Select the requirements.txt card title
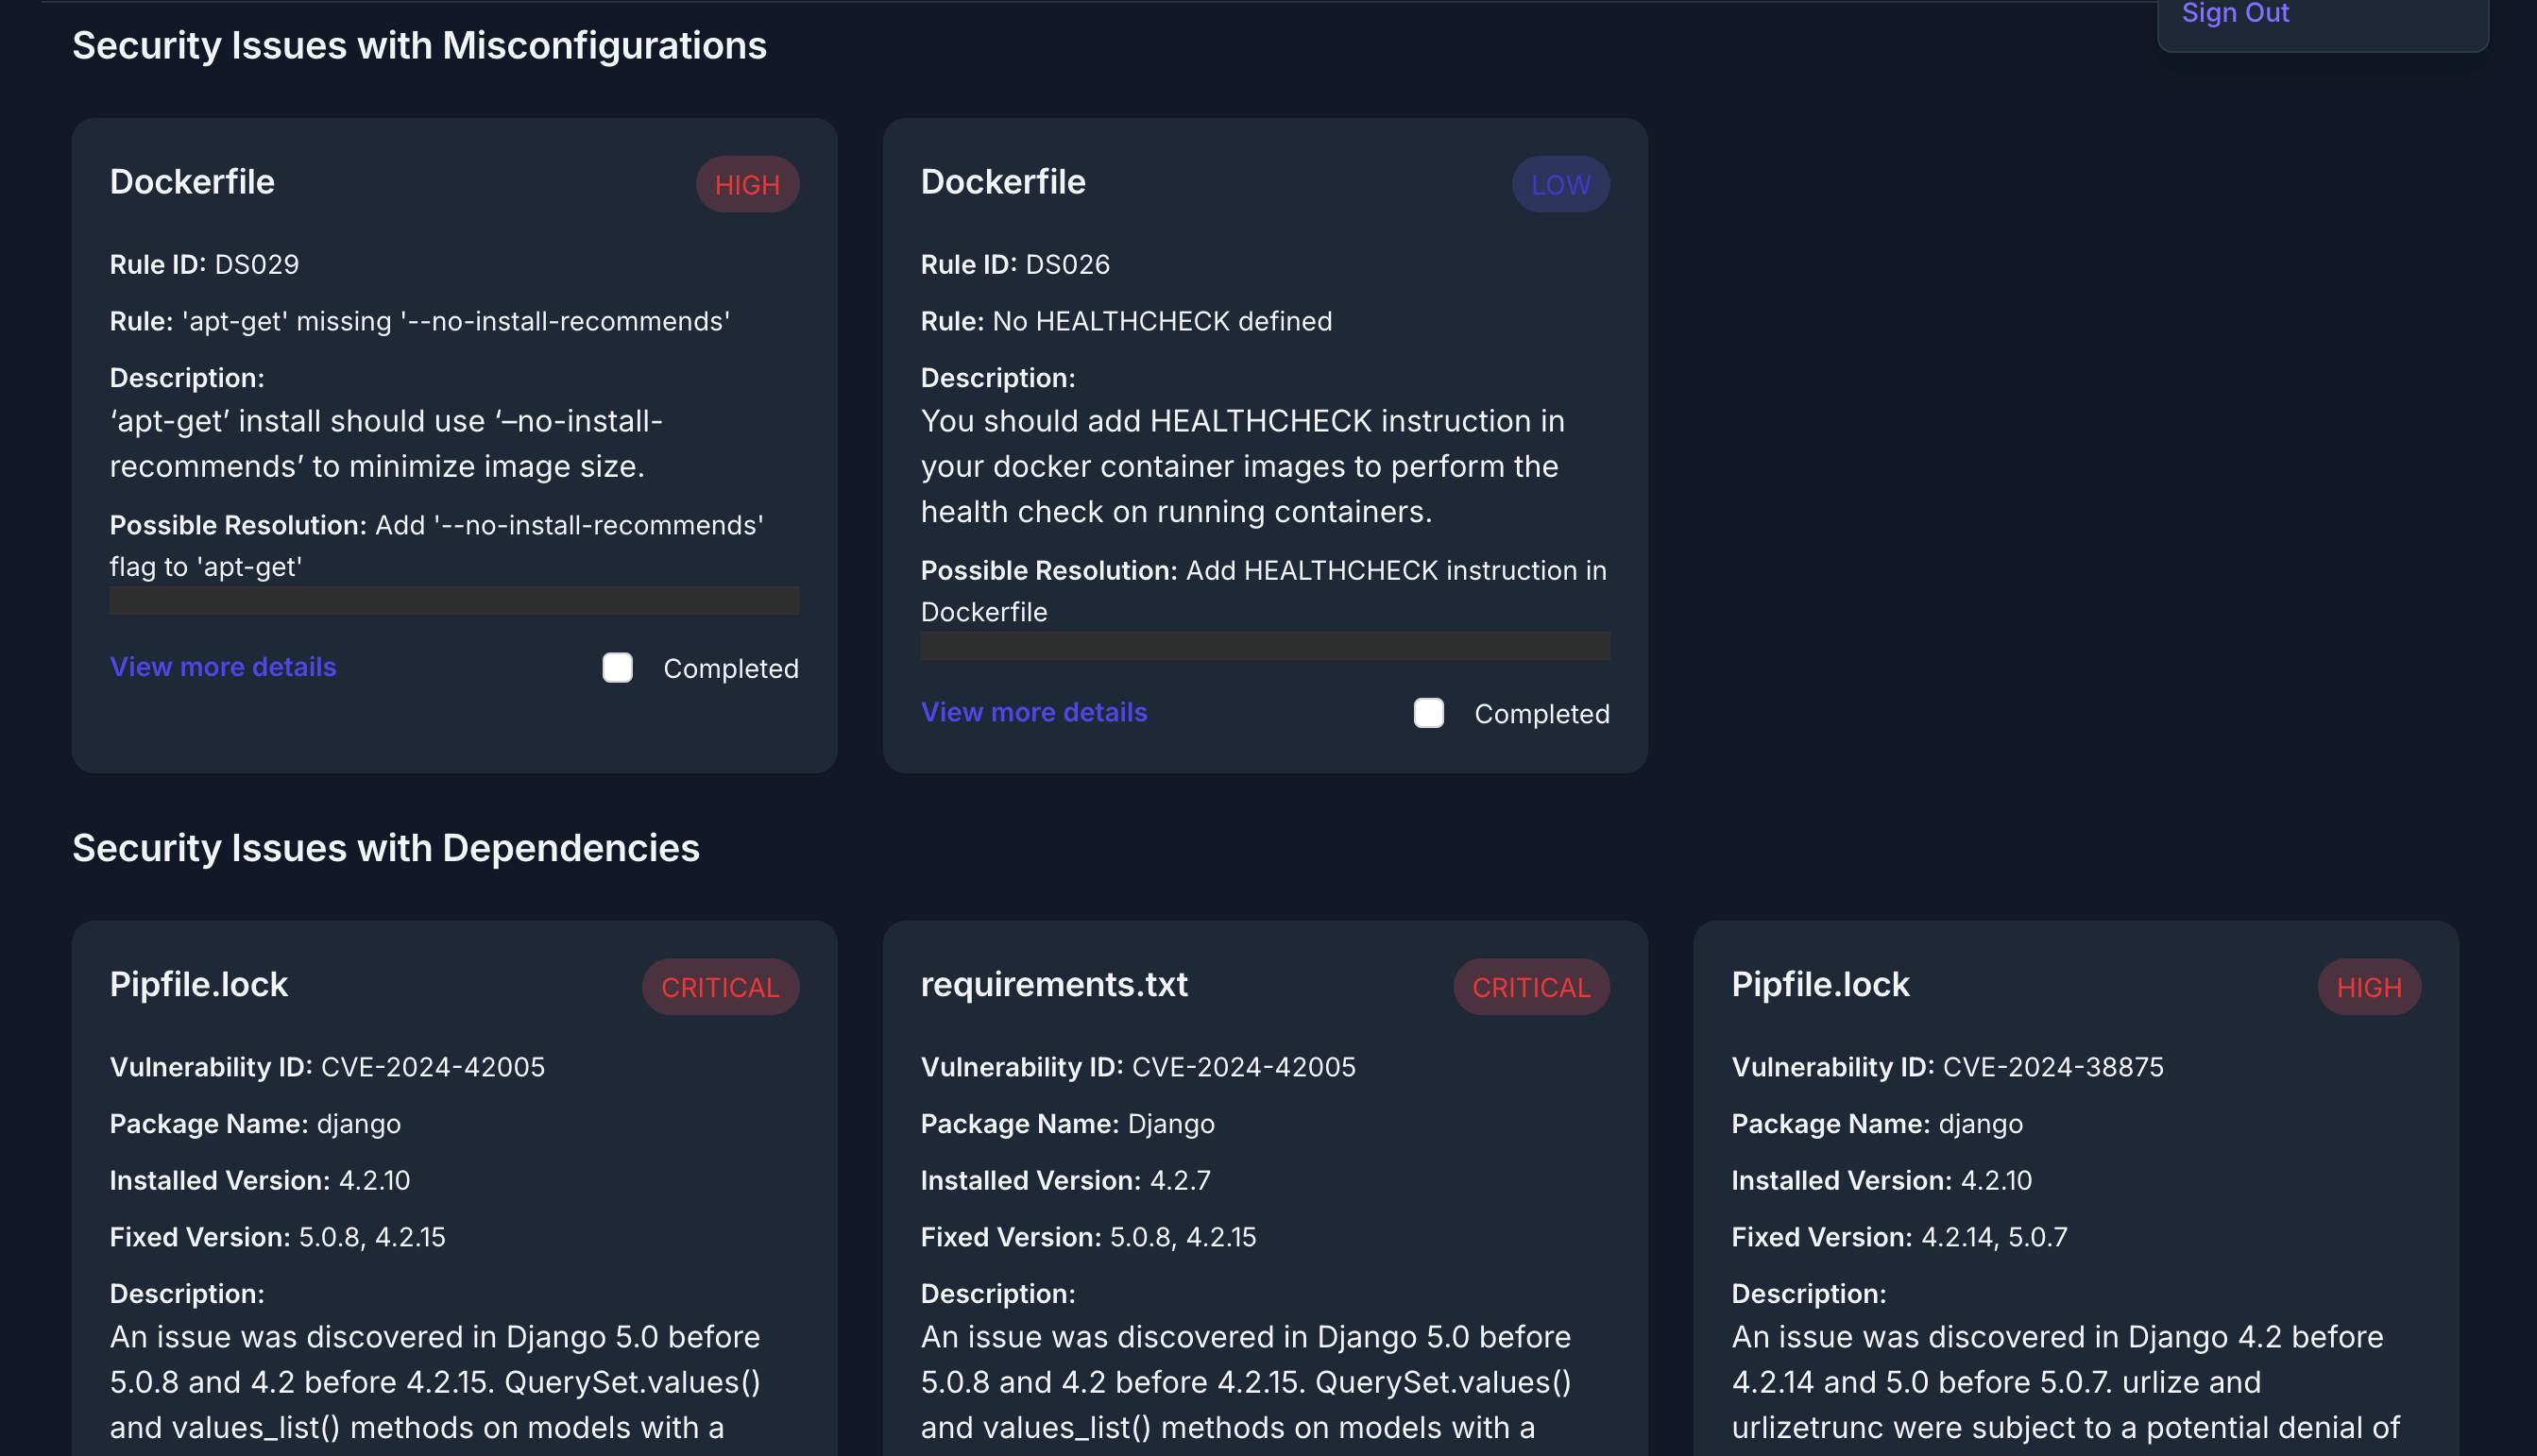This screenshot has height=1456, width=2537. [1053, 984]
